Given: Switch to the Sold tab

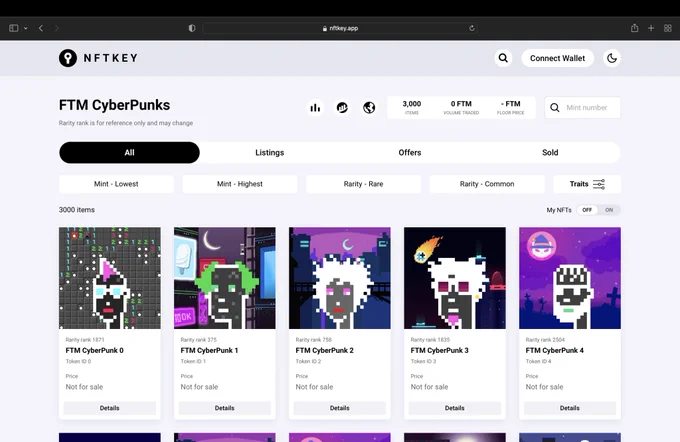Looking at the screenshot, I should point(550,153).
